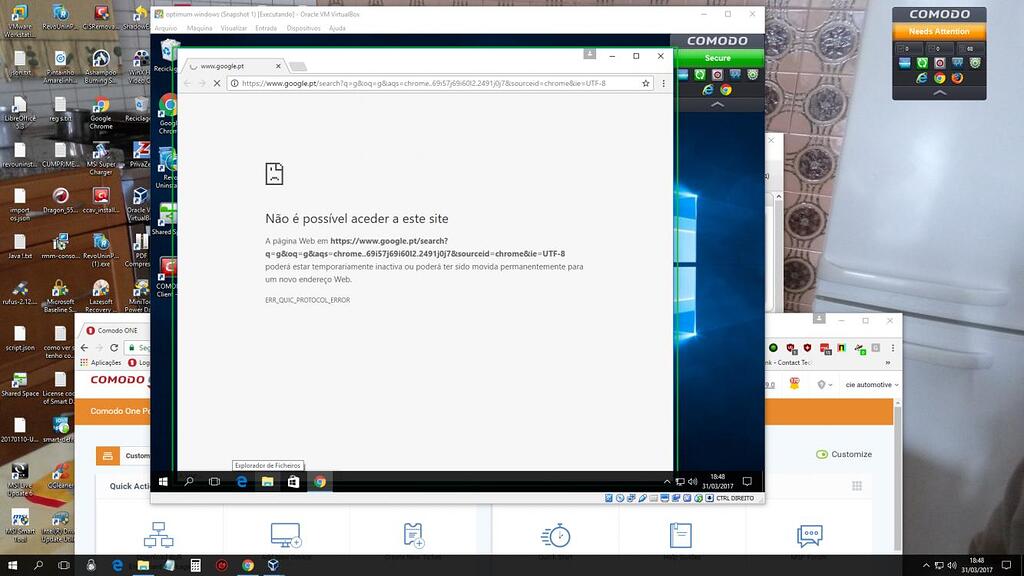The height and width of the screenshot is (576, 1024).
Task: Open Chrome's three-dot customize menu
Action: pos(663,84)
